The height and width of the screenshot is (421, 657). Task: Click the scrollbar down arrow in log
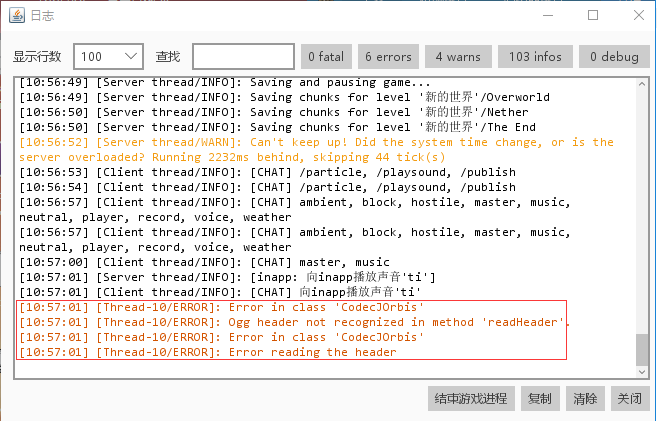pyautogui.click(x=642, y=372)
